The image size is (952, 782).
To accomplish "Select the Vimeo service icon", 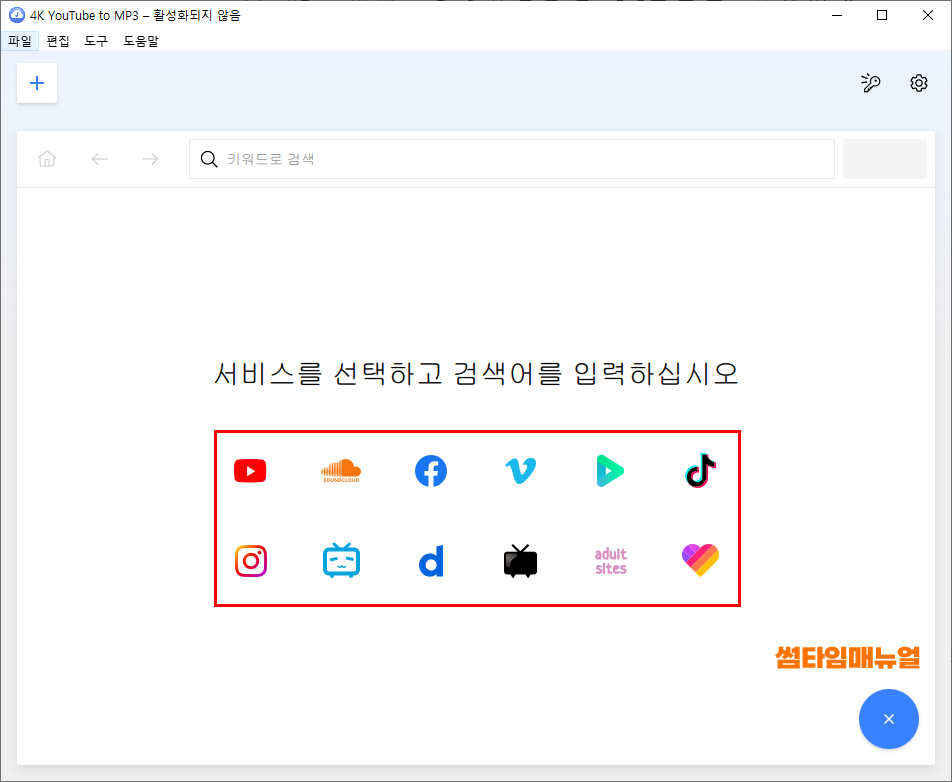I will (521, 471).
